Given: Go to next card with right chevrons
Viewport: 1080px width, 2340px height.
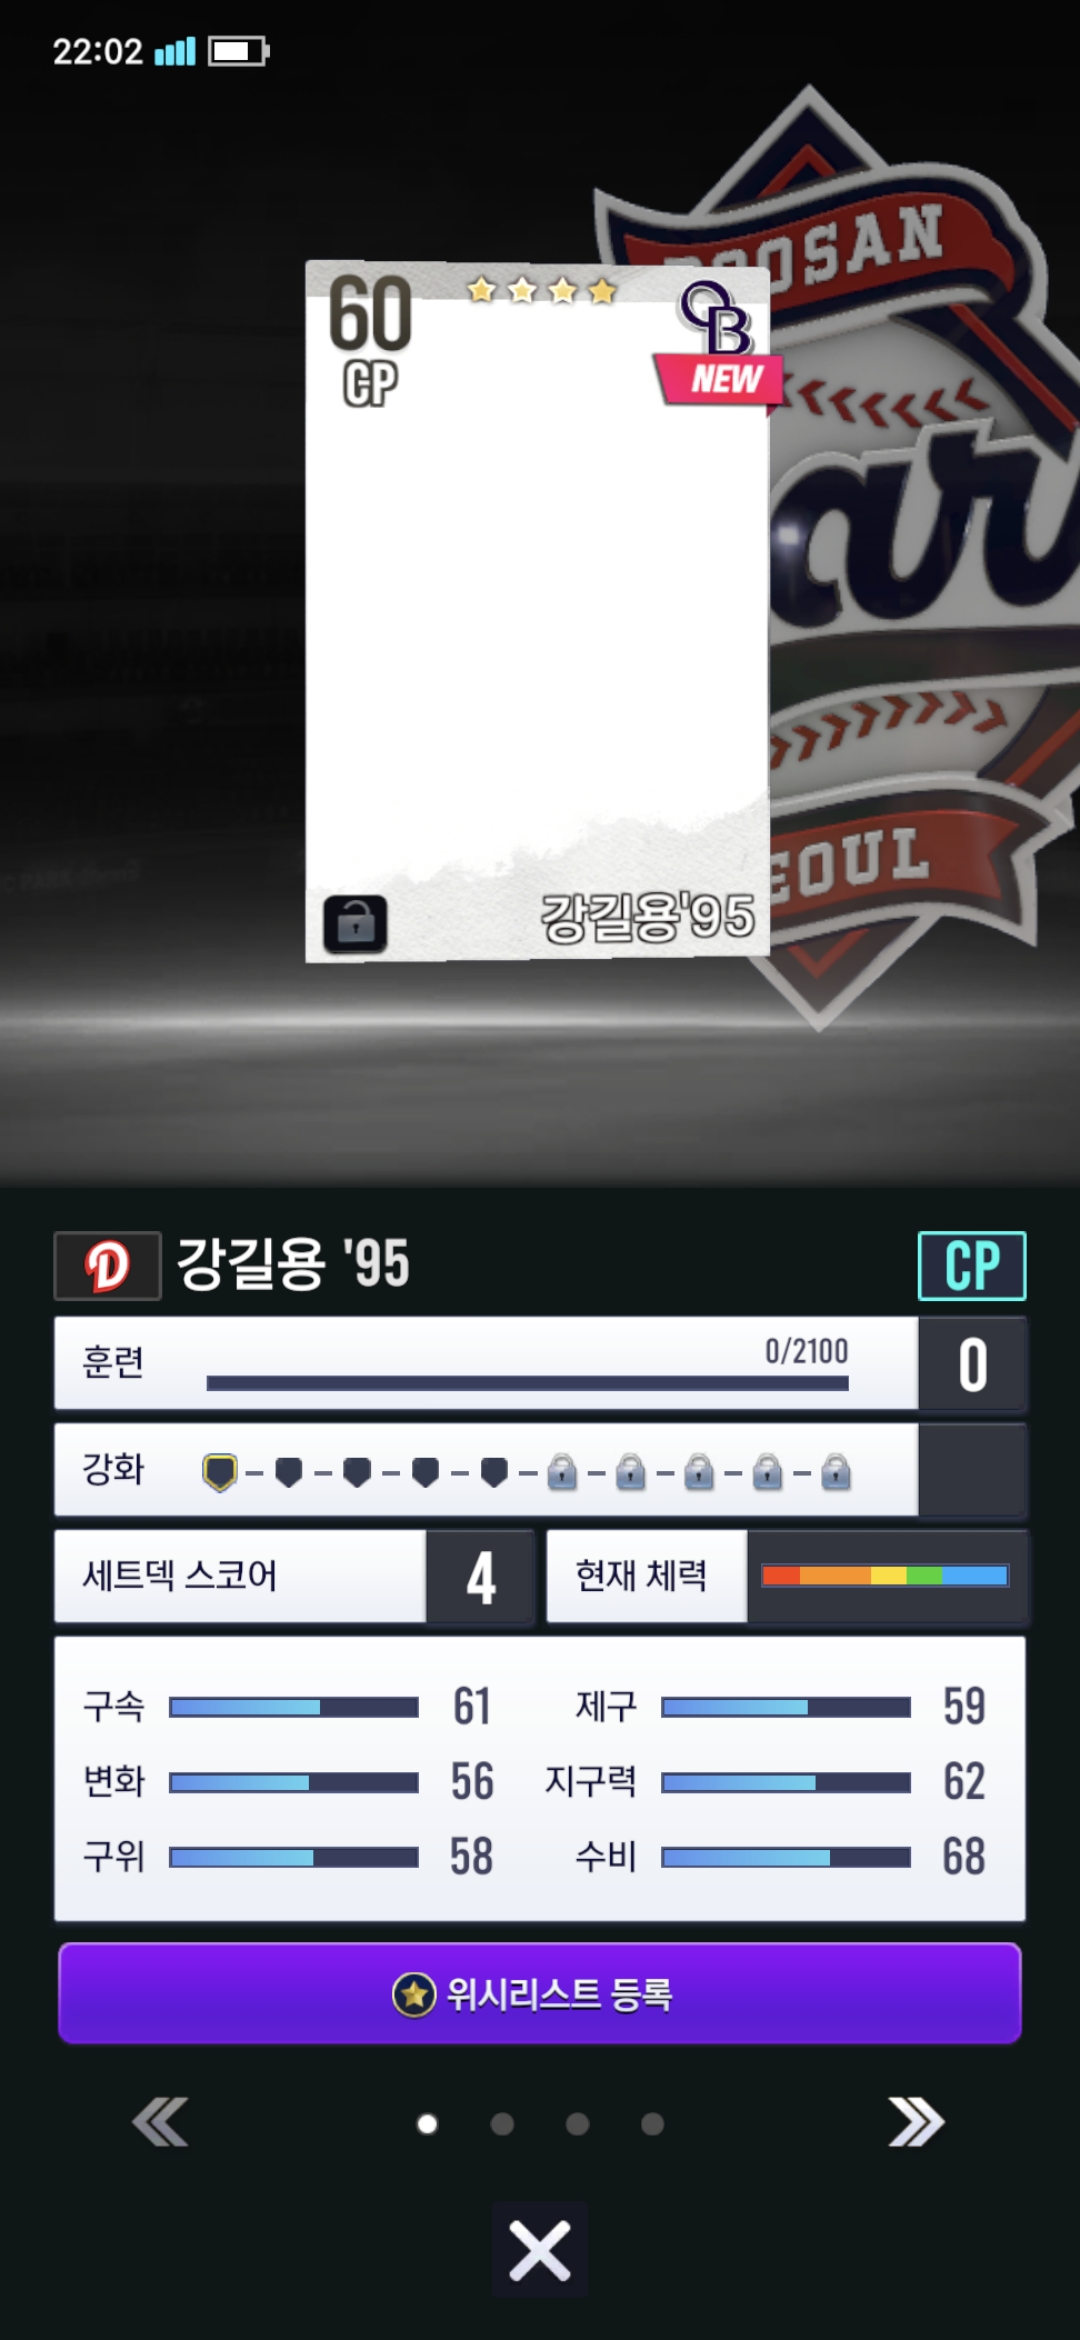Looking at the screenshot, I should 916,2122.
